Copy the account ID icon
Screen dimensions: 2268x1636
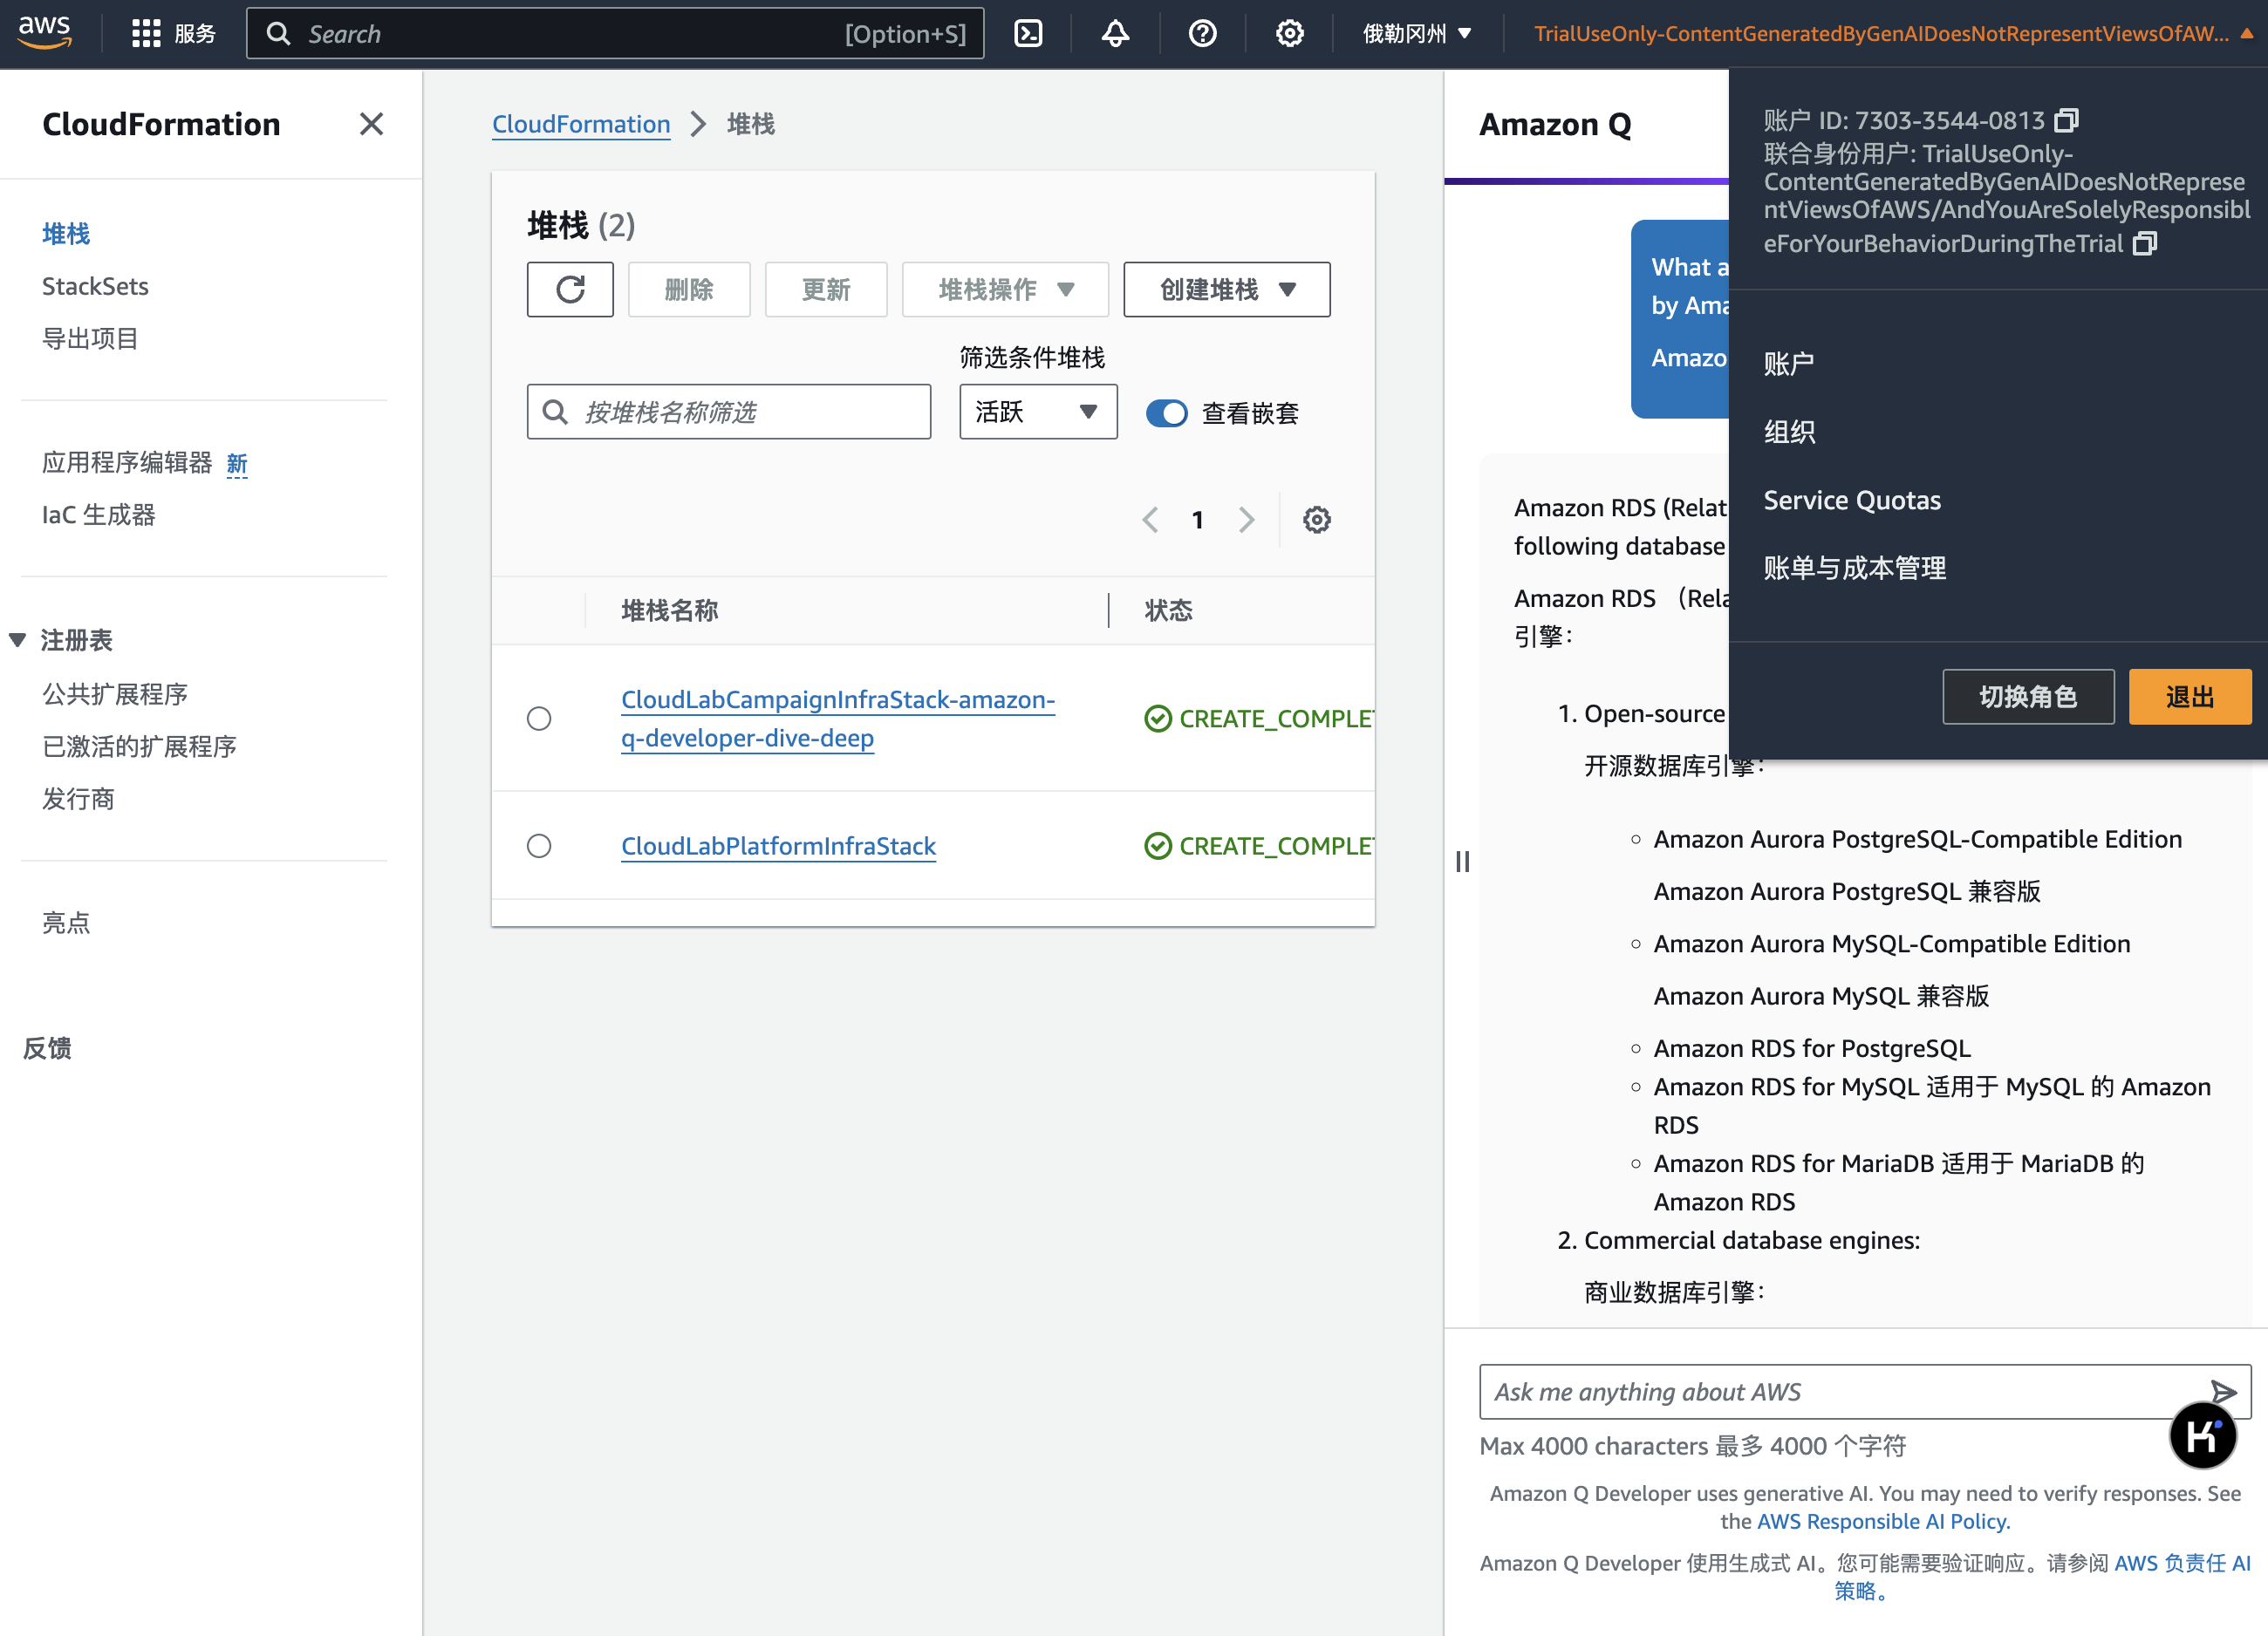pyautogui.click(x=2066, y=121)
